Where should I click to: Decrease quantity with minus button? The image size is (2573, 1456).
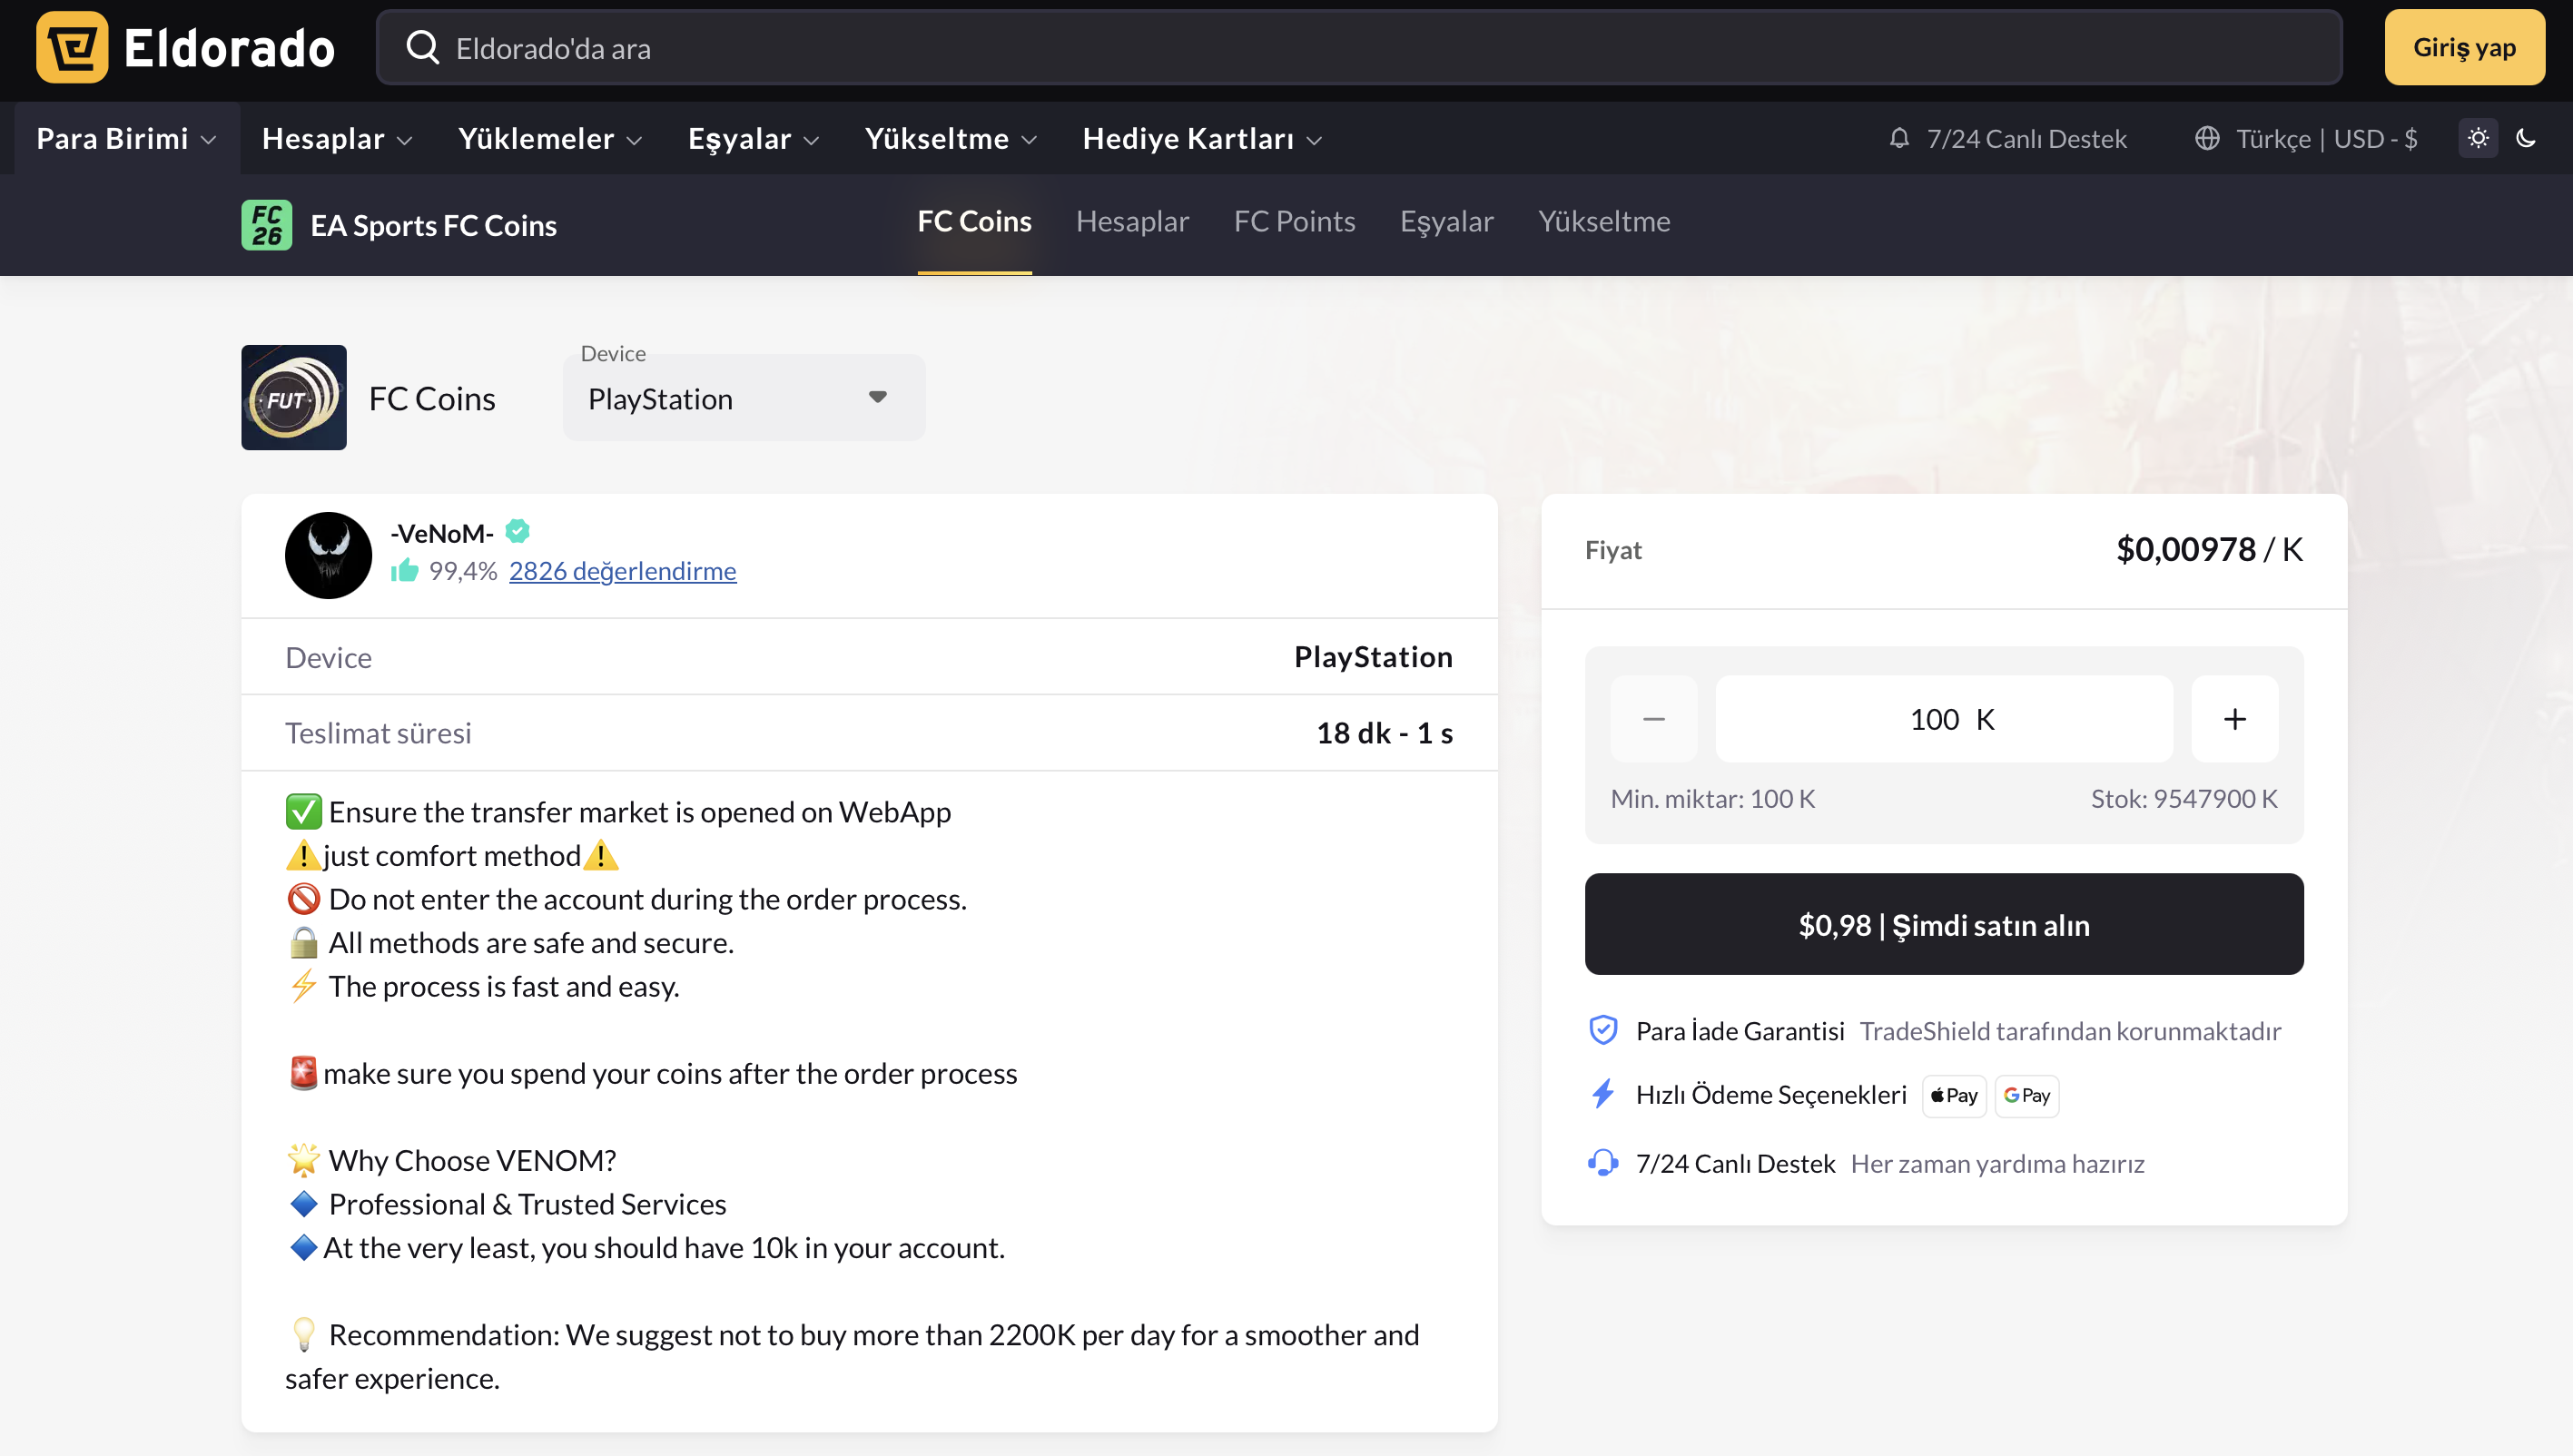tap(1653, 718)
